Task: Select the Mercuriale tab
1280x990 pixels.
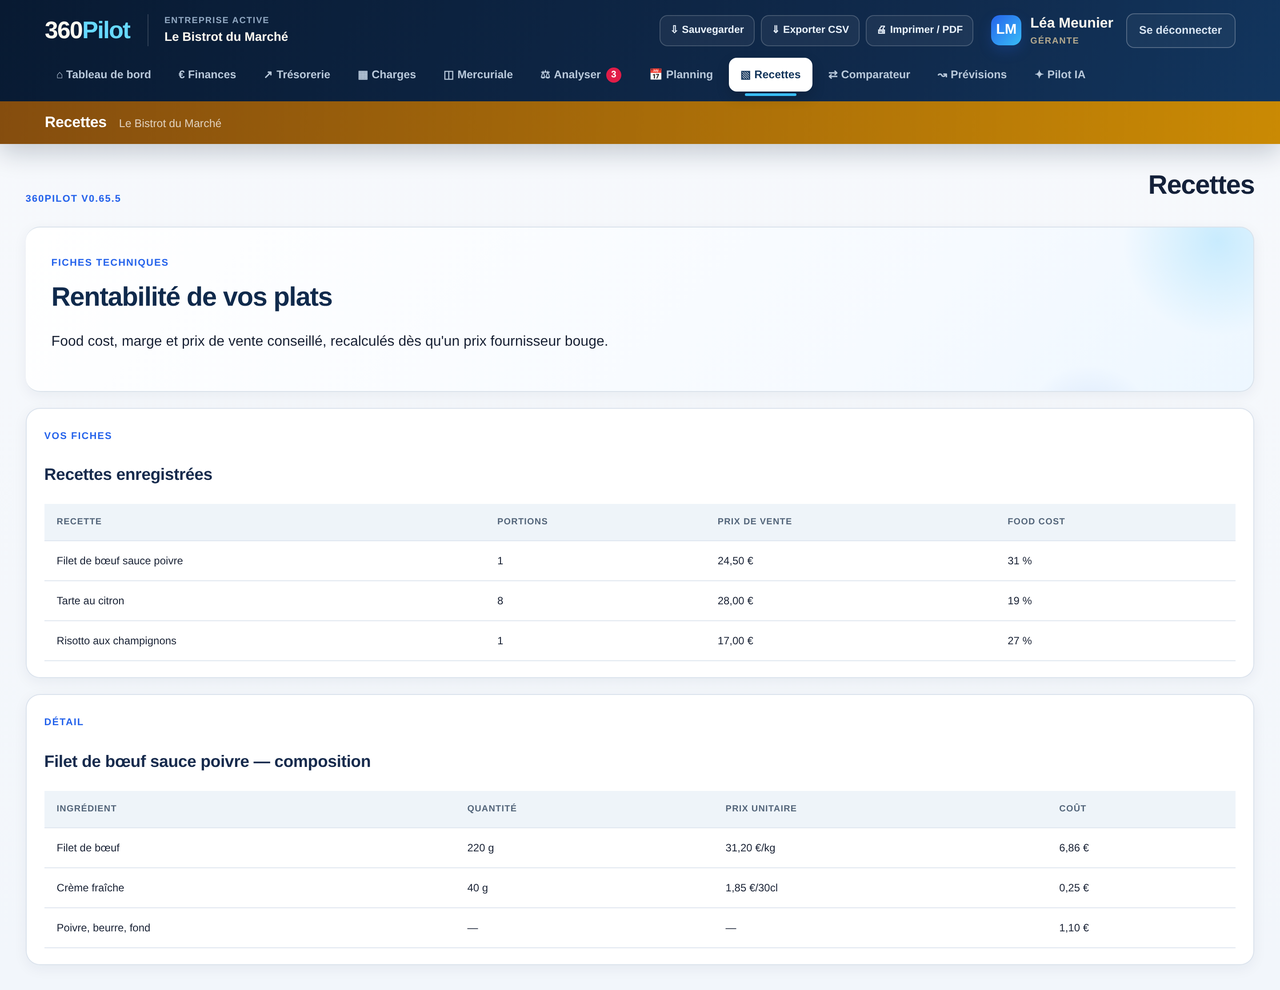Action: (x=478, y=75)
